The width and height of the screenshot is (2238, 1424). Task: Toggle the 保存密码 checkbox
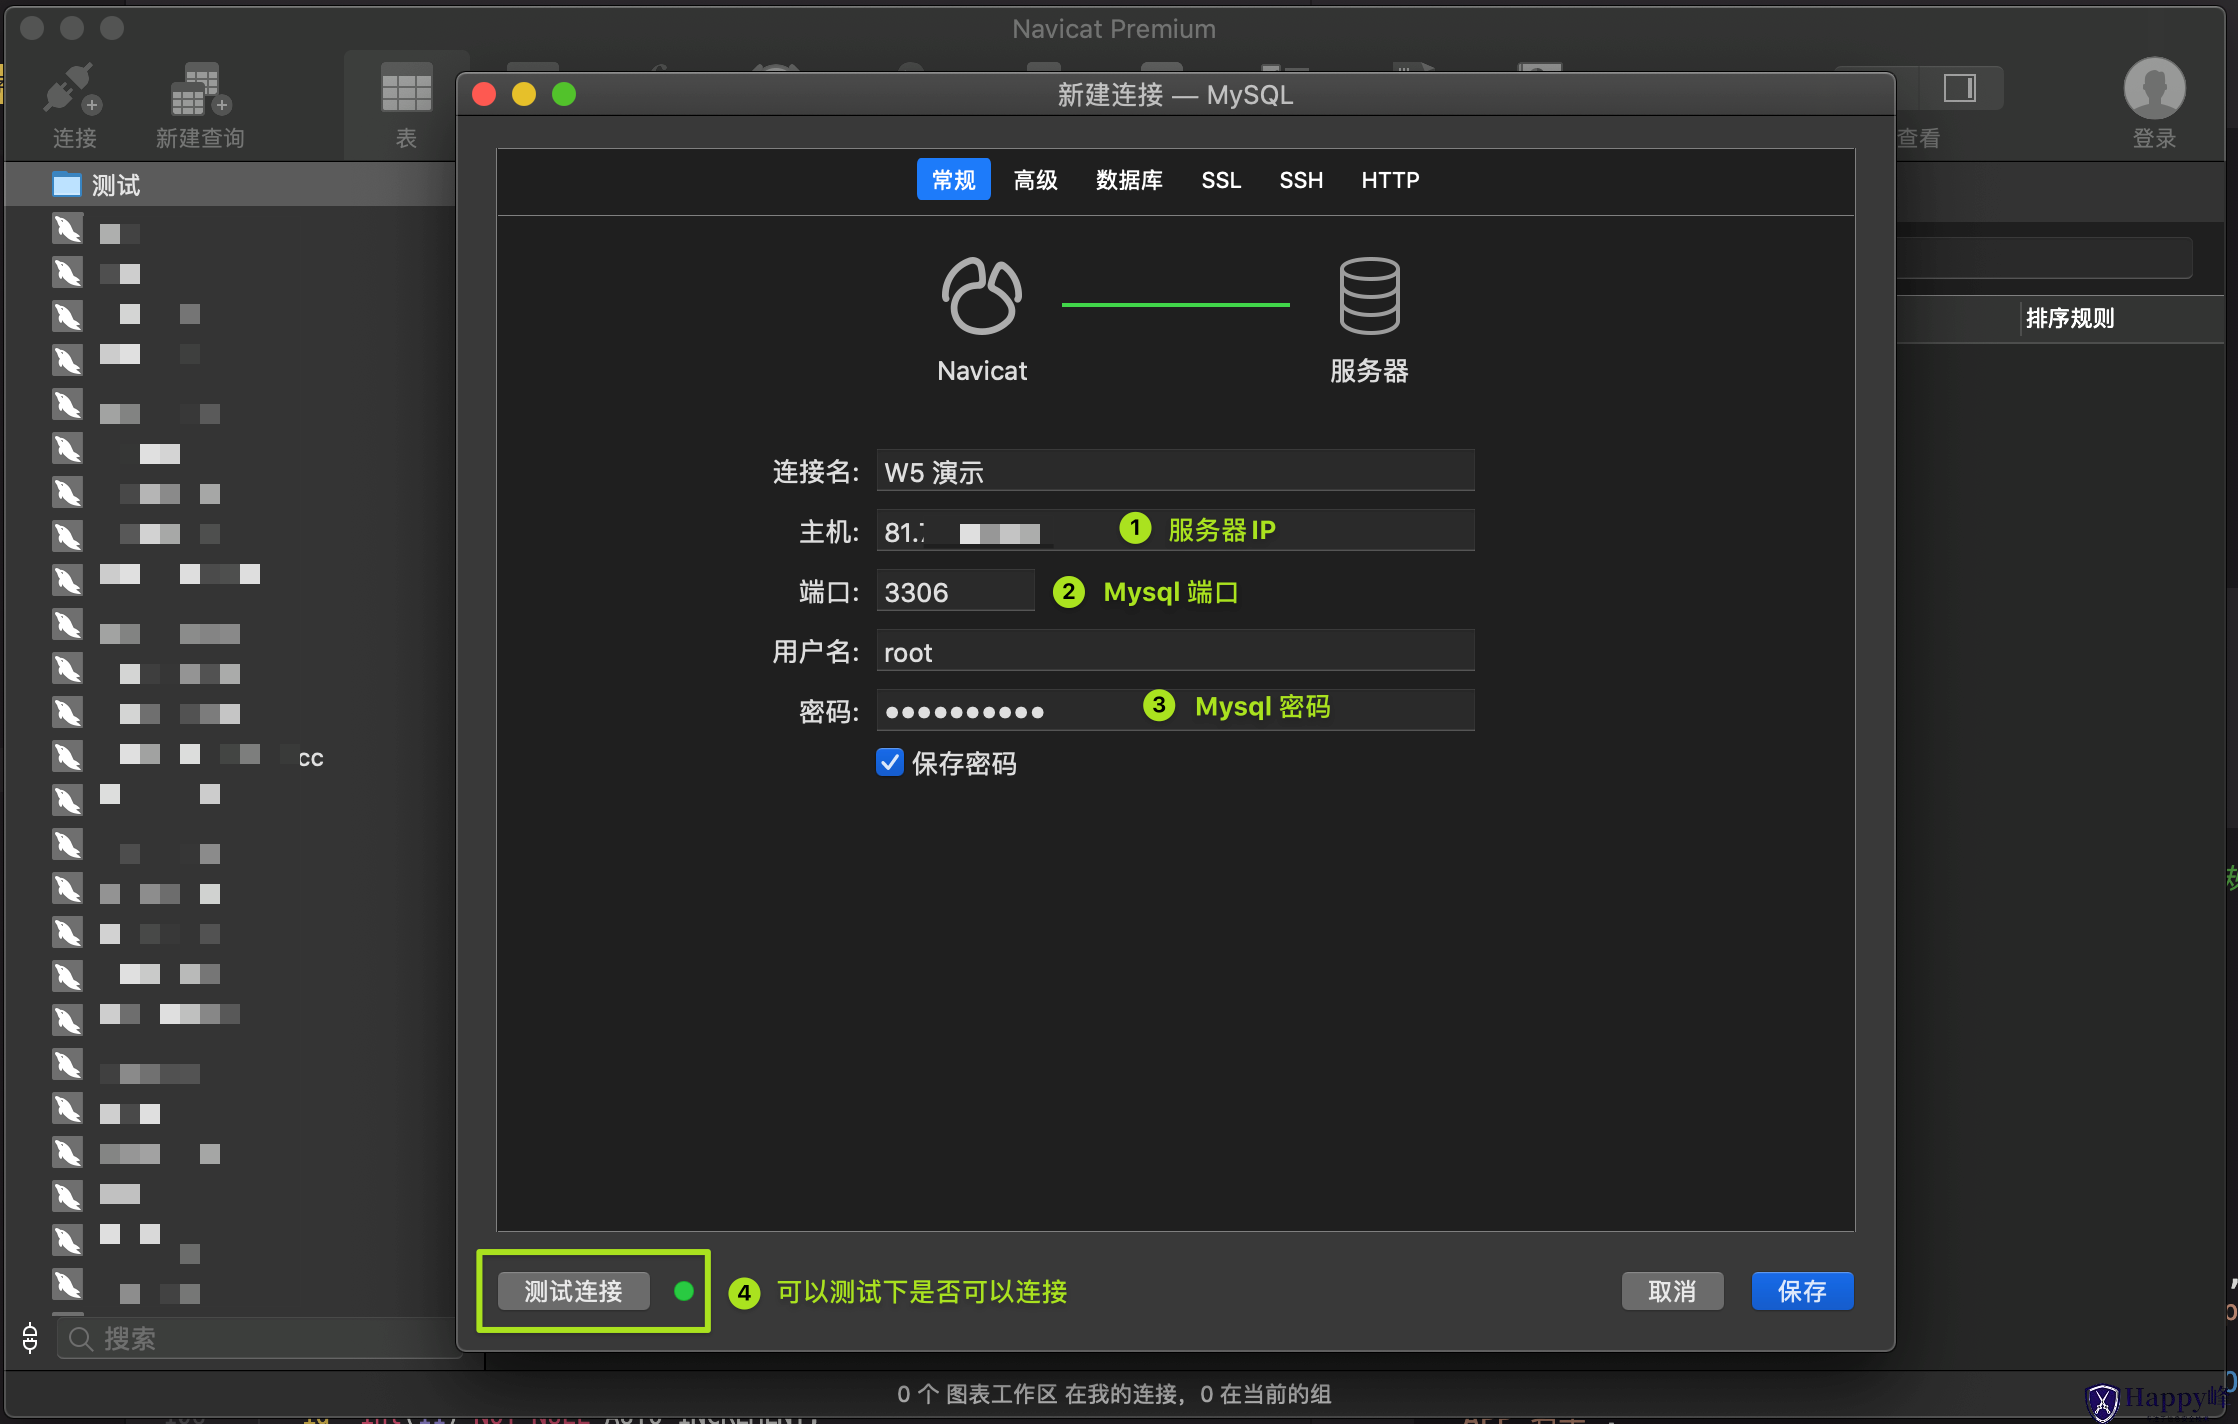[x=890, y=763]
